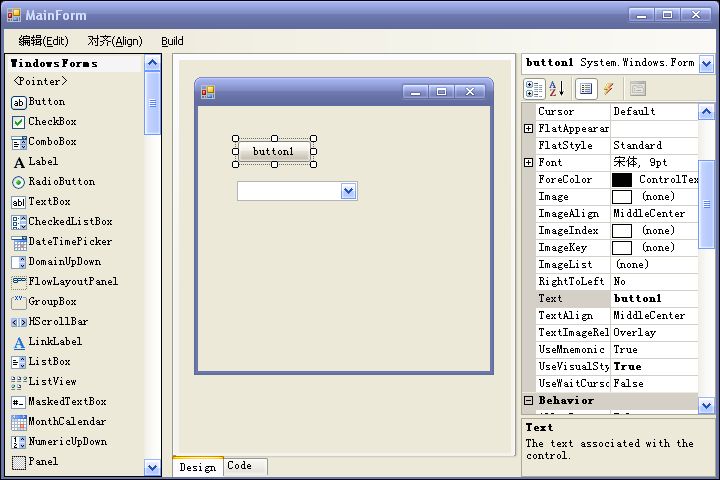Select the RadioButton control in toolbox
Image resolution: width=720 pixels, height=480 pixels.
point(61,182)
